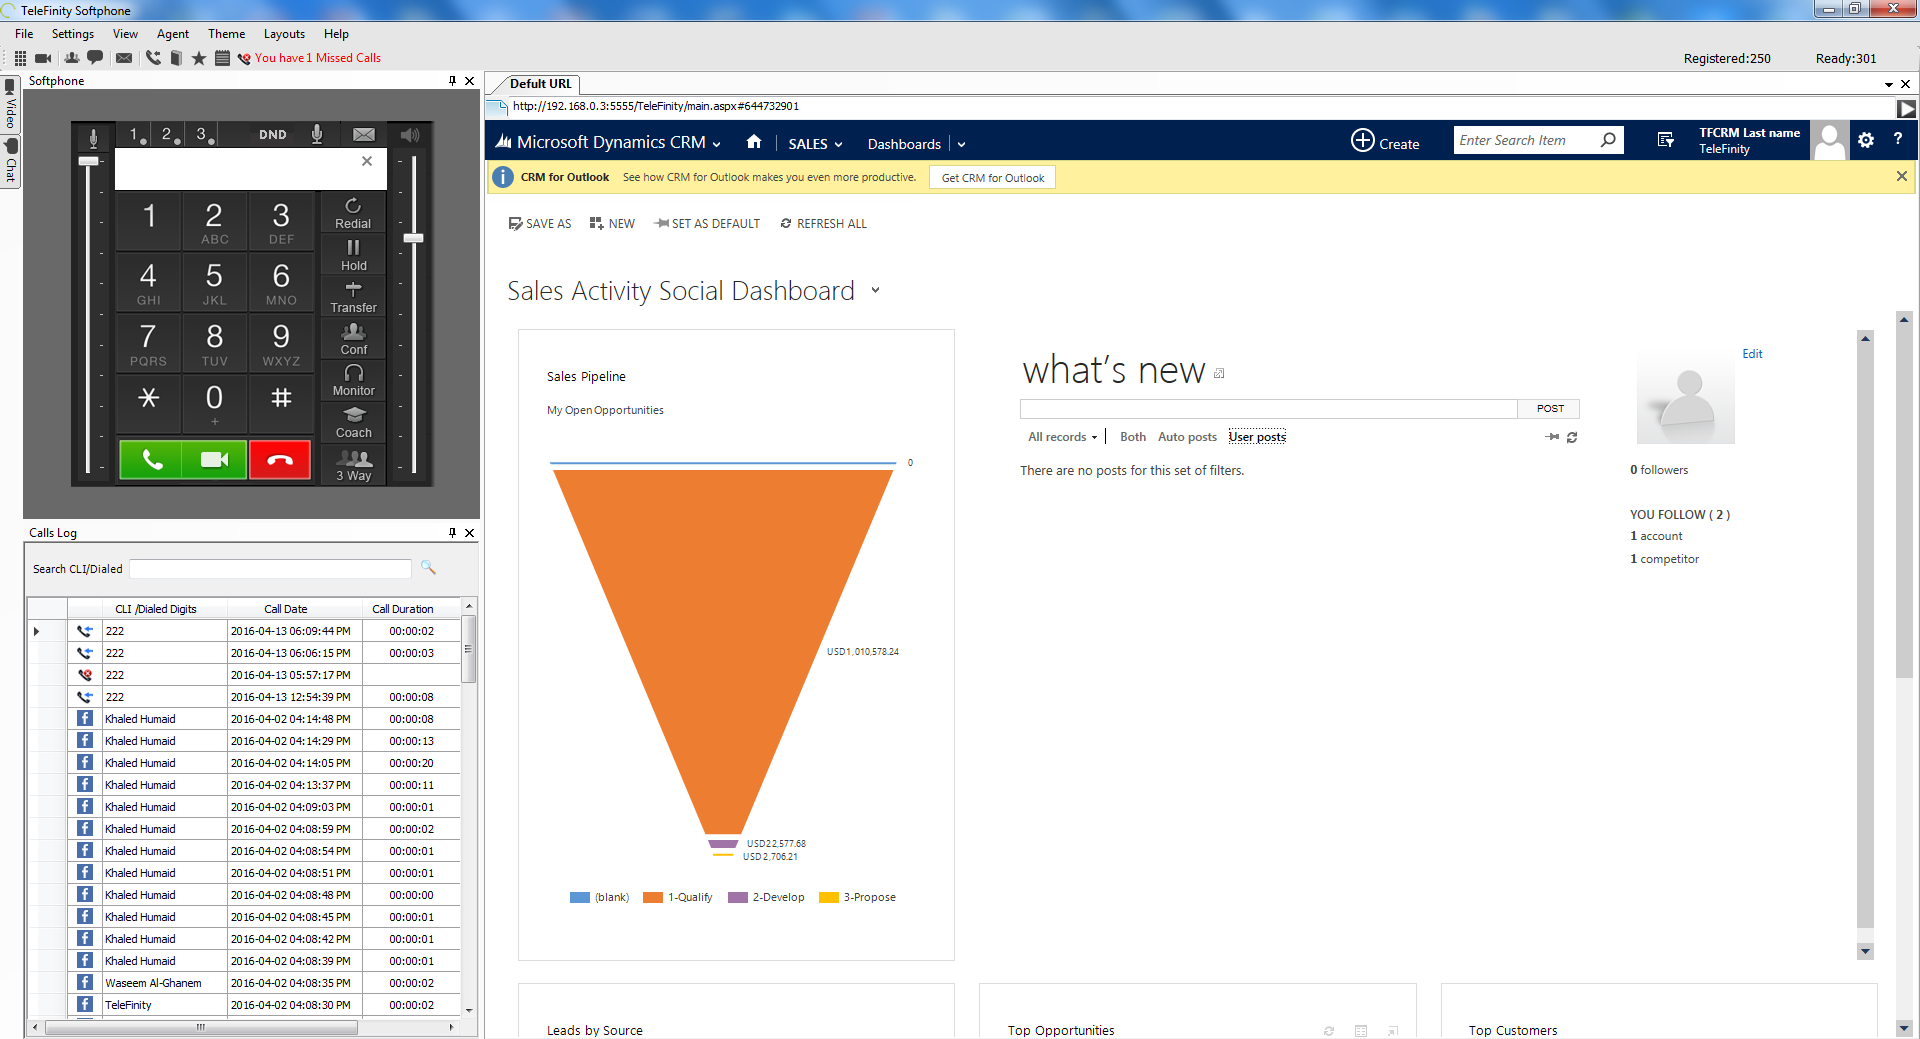Expand Microsoft Dynamics CRM navigation dropdown

(716, 144)
